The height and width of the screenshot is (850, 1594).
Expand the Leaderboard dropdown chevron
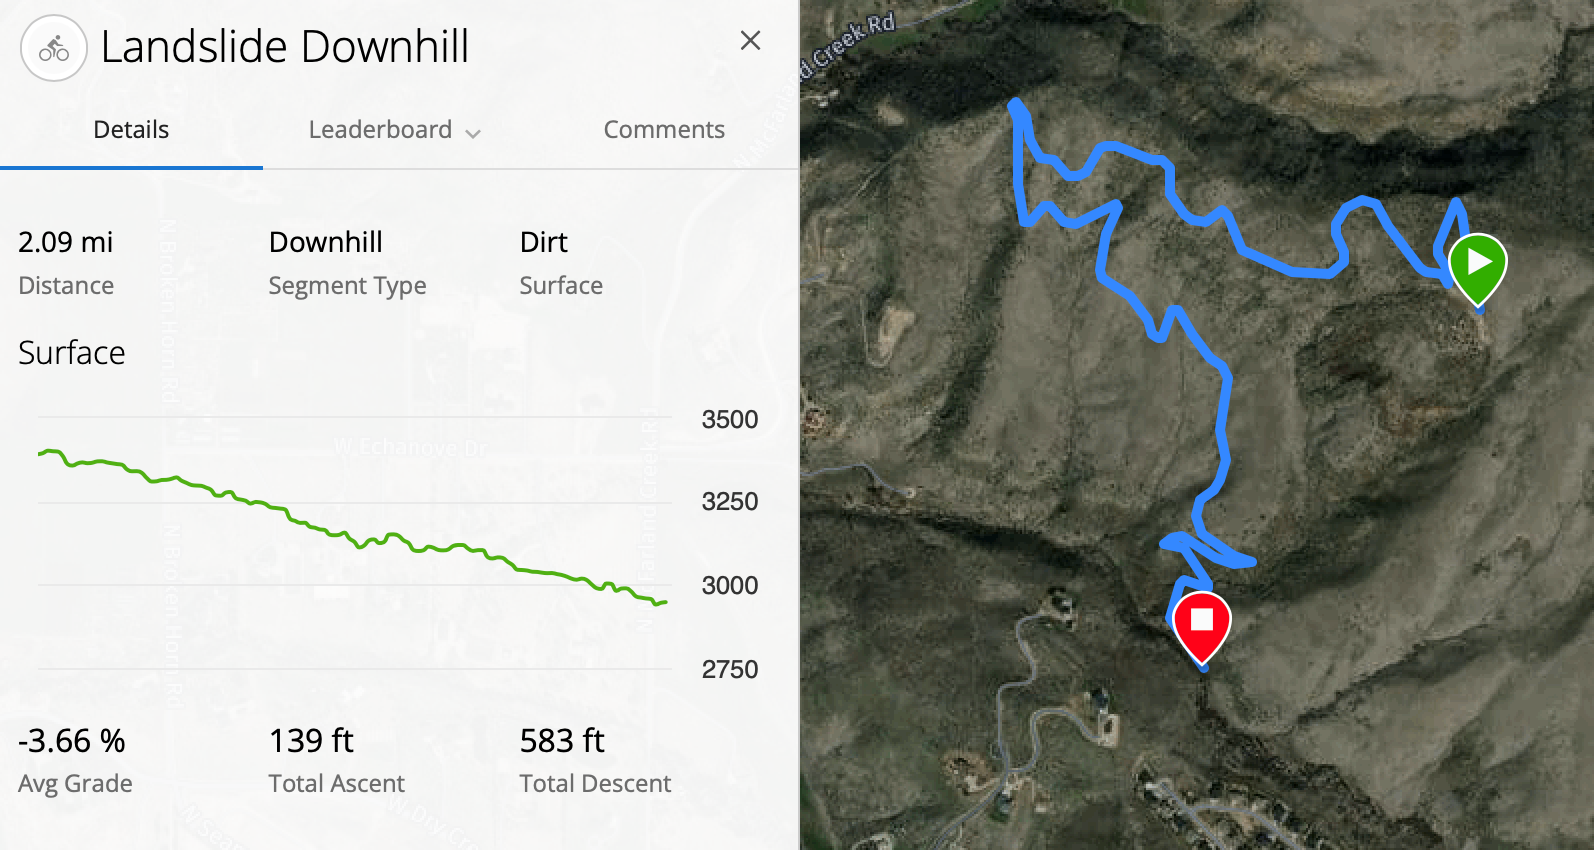[473, 133]
